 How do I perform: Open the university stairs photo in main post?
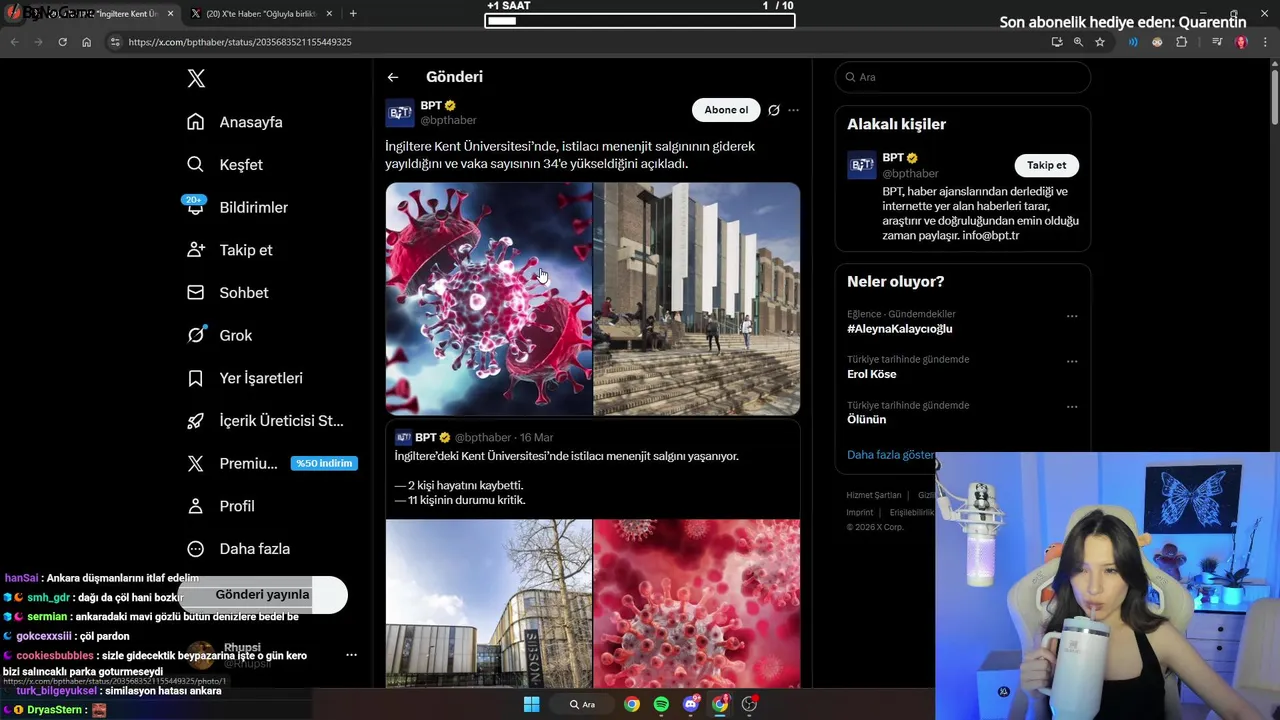697,298
